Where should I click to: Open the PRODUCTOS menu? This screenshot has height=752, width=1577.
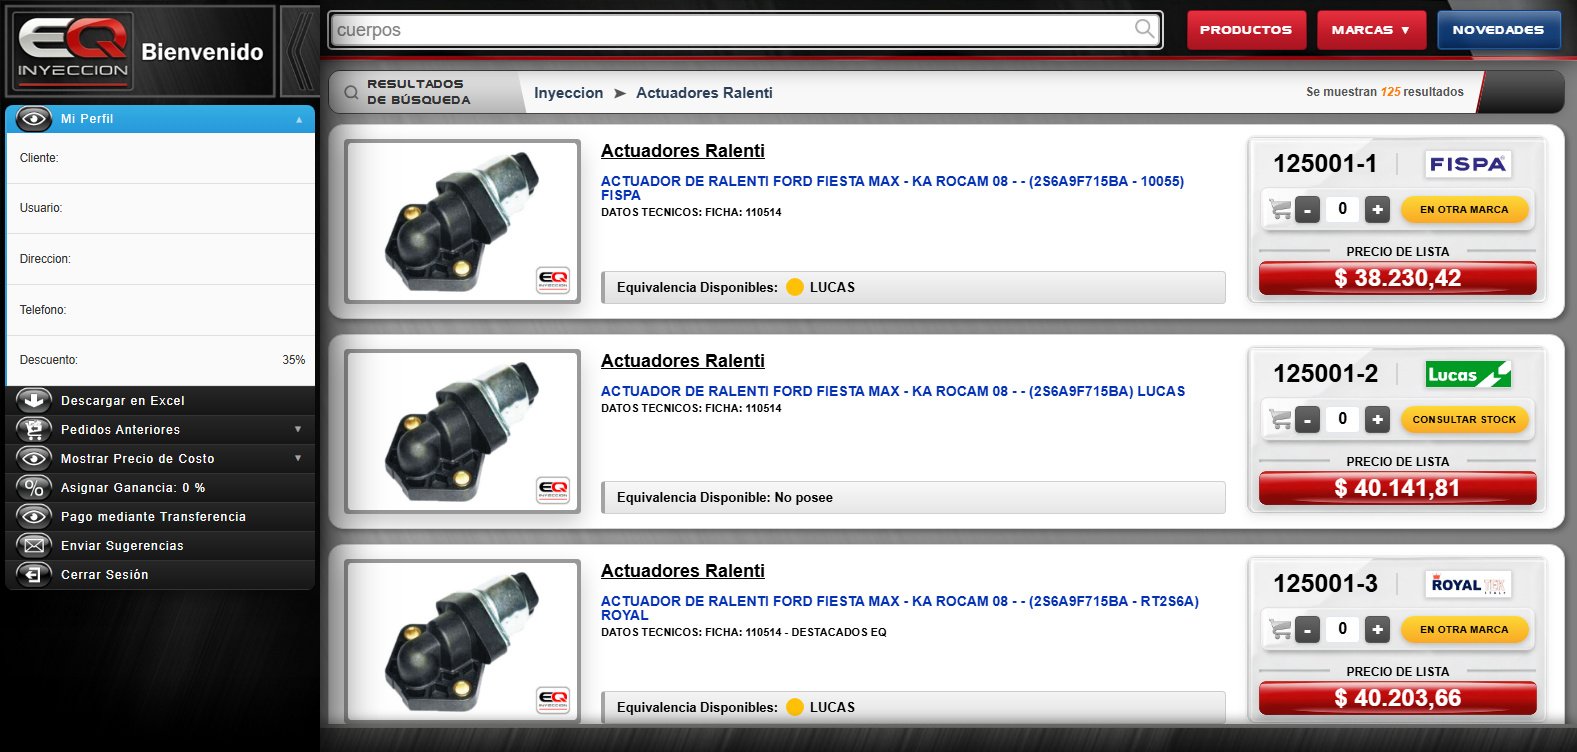coord(1246,30)
